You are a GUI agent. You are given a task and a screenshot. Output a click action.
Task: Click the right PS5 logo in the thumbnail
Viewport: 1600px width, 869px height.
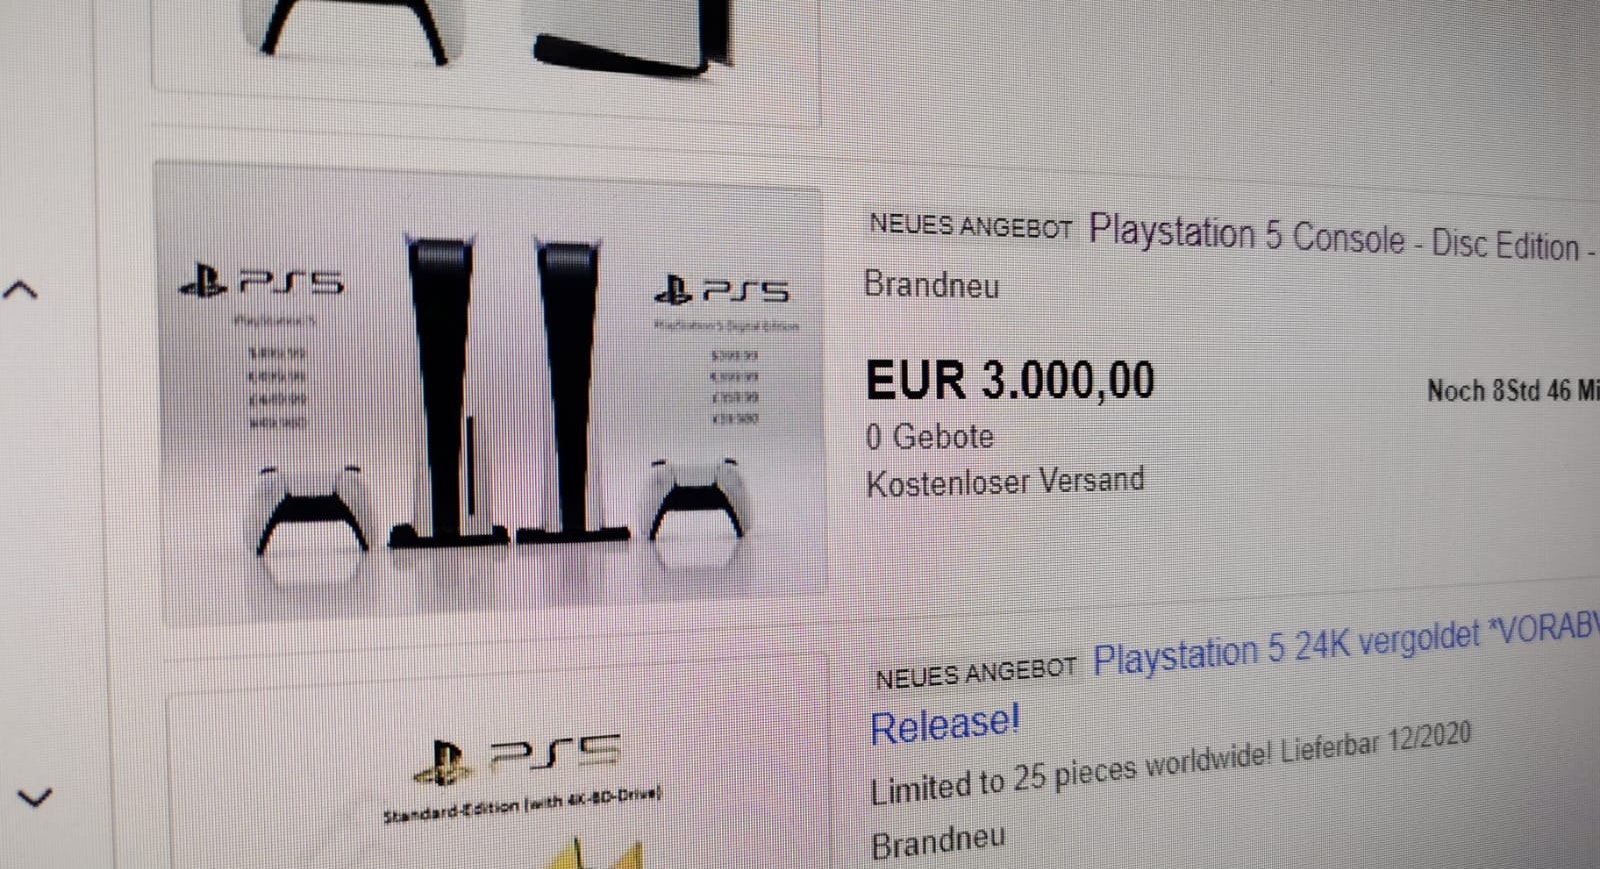[x=721, y=290]
